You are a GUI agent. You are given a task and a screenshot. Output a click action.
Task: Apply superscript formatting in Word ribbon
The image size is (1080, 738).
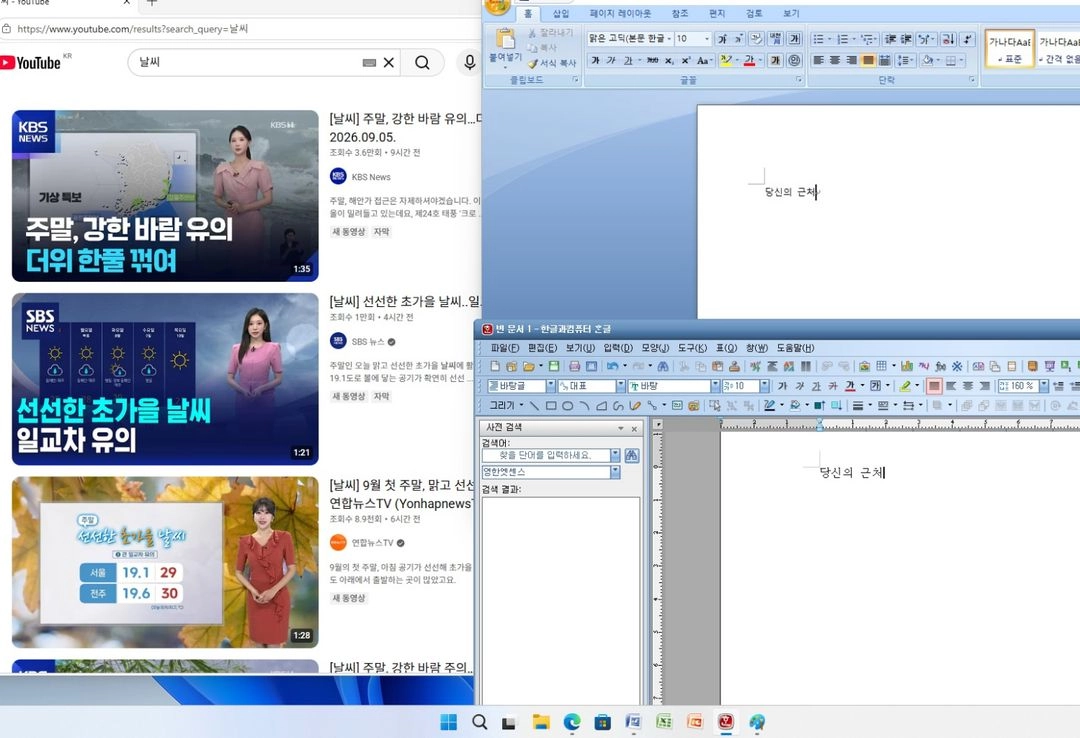click(685, 61)
